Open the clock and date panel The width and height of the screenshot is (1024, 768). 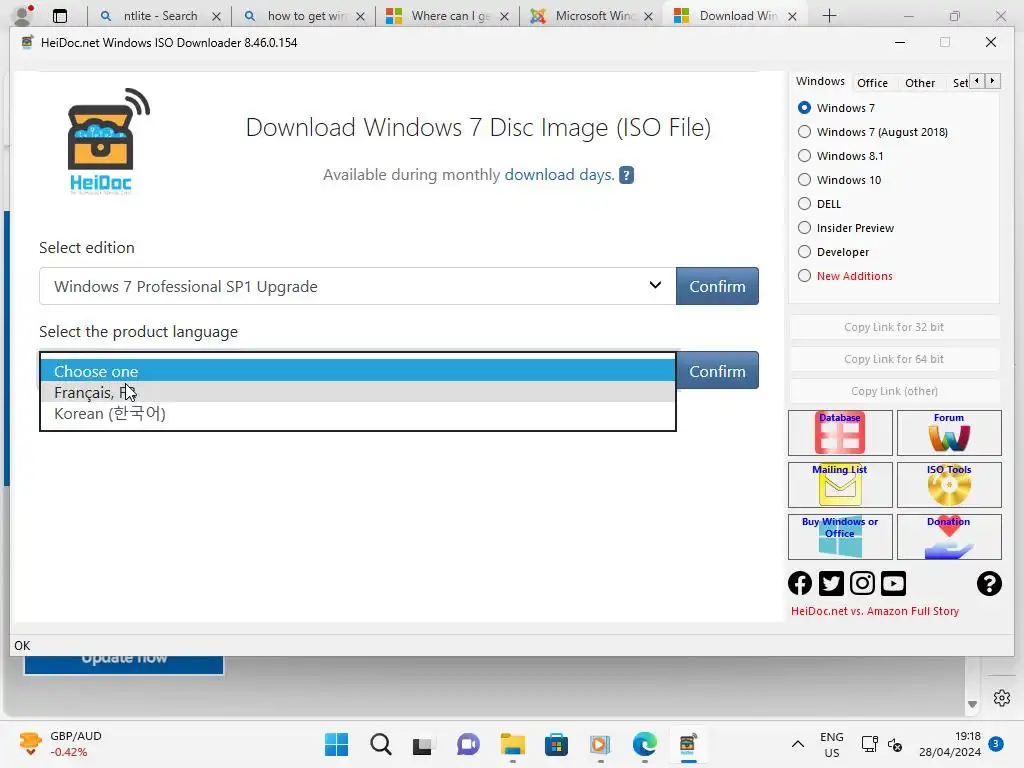[x=950, y=744]
